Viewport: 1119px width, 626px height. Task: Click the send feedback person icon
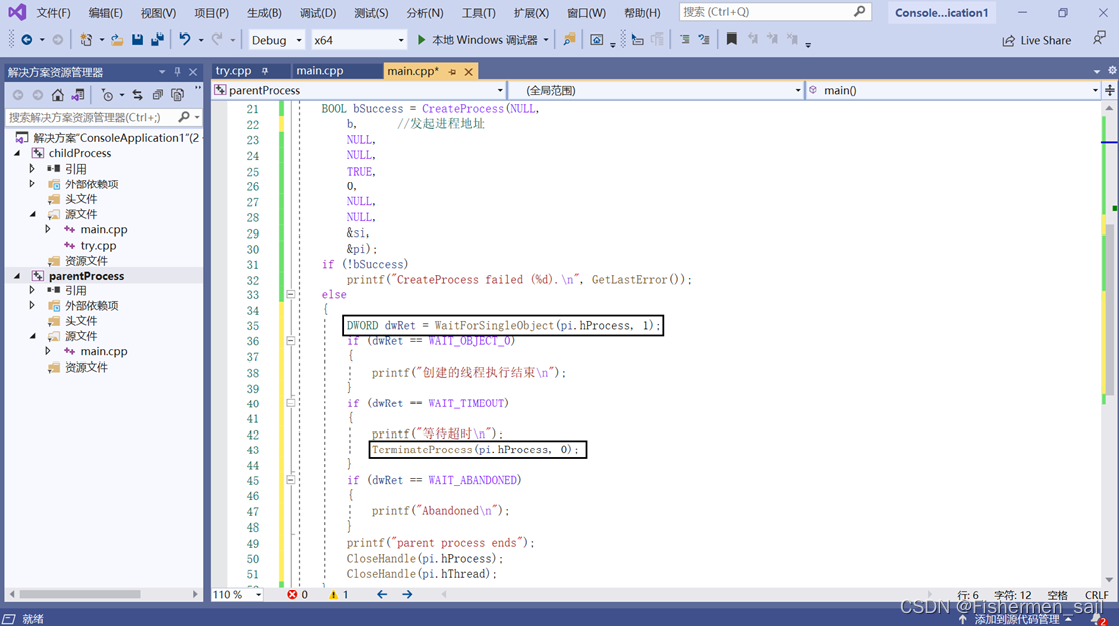point(1099,39)
